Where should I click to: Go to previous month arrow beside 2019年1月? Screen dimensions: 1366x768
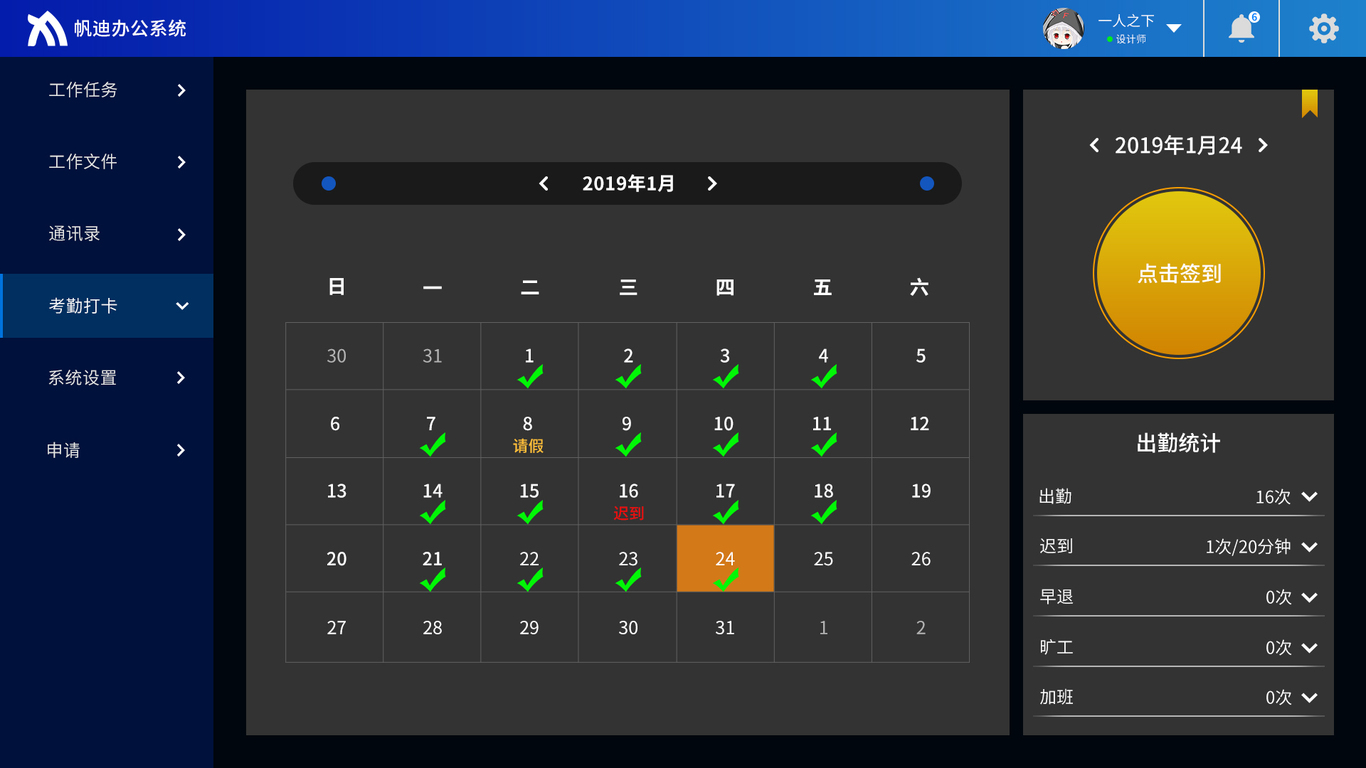tap(544, 184)
